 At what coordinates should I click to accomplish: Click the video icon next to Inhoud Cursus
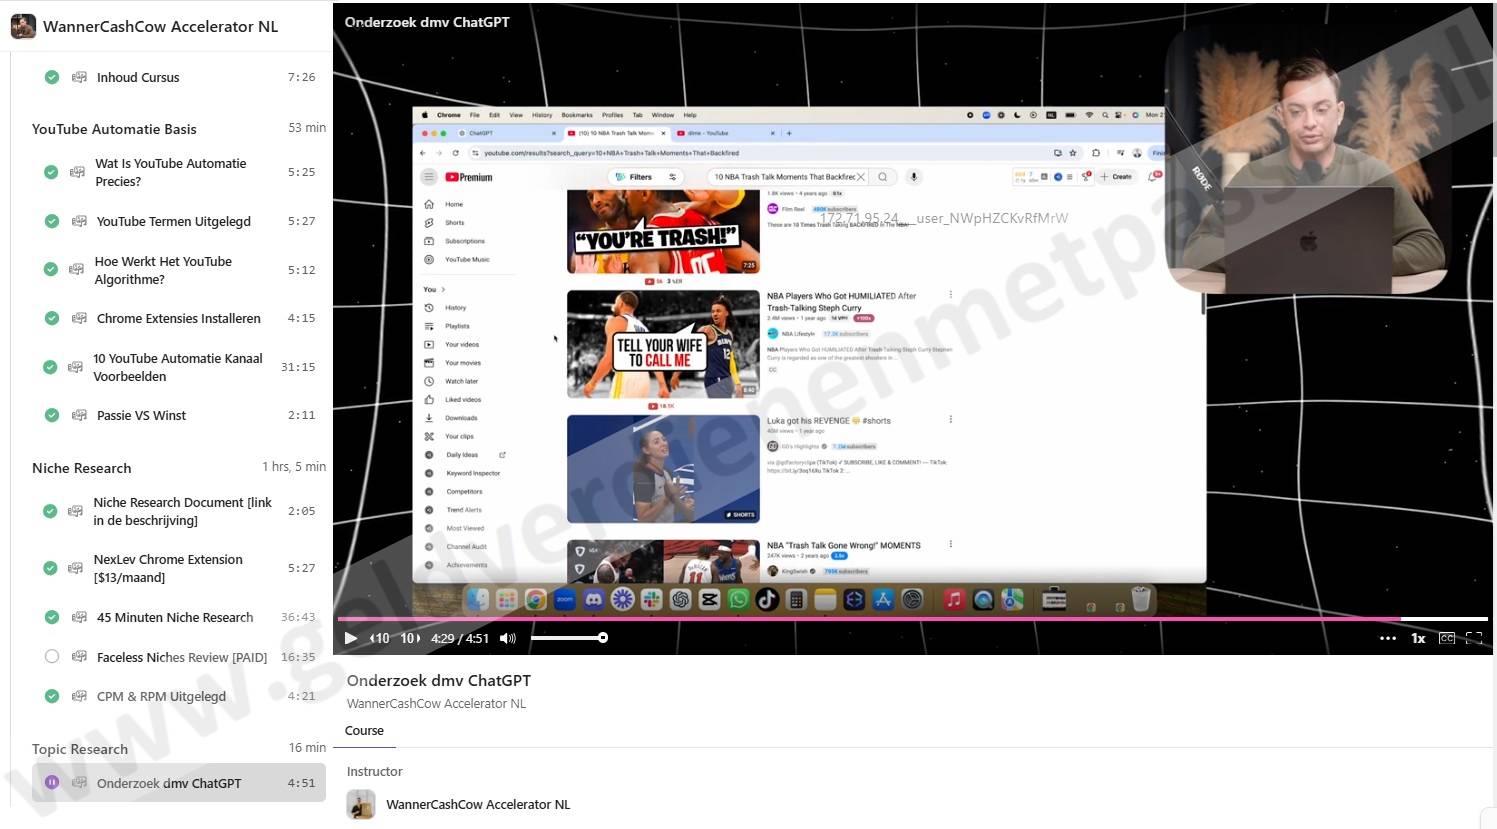(x=79, y=77)
